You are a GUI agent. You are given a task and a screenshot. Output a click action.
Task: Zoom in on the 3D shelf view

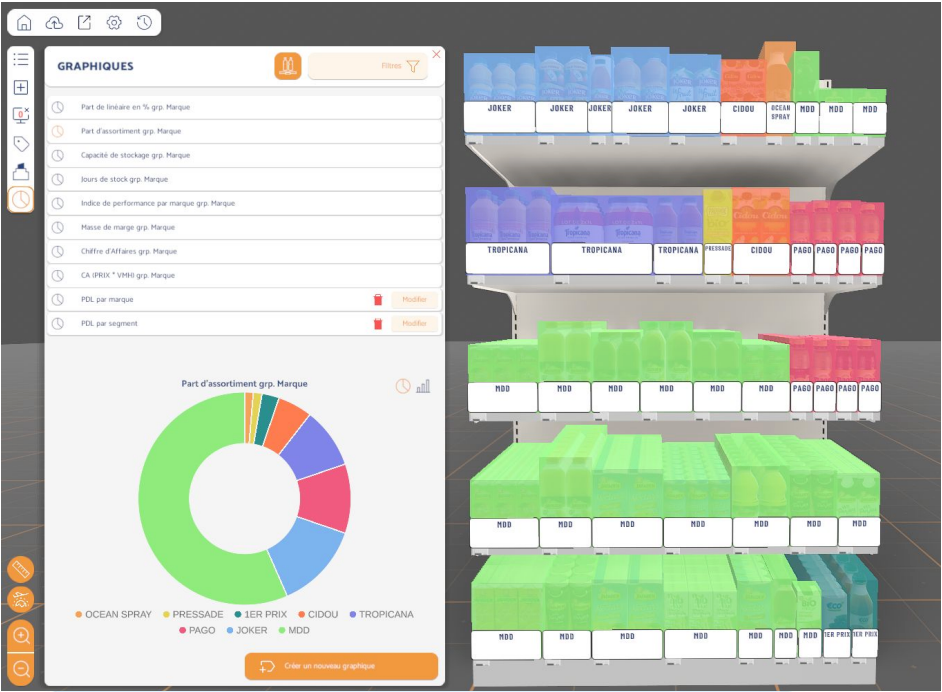[x=21, y=635]
